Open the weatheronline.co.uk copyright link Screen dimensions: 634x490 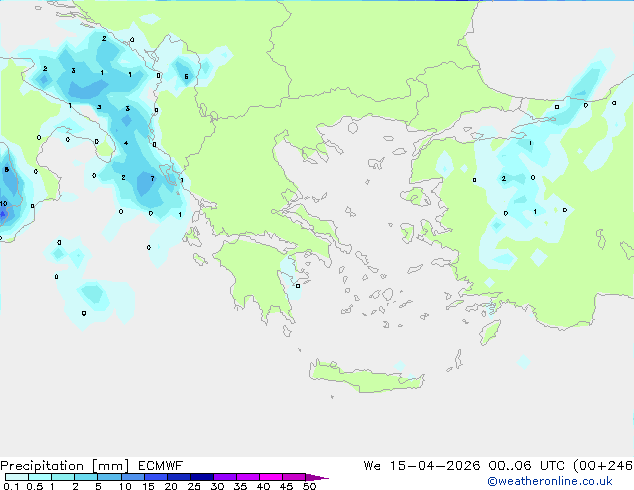coord(550,481)
